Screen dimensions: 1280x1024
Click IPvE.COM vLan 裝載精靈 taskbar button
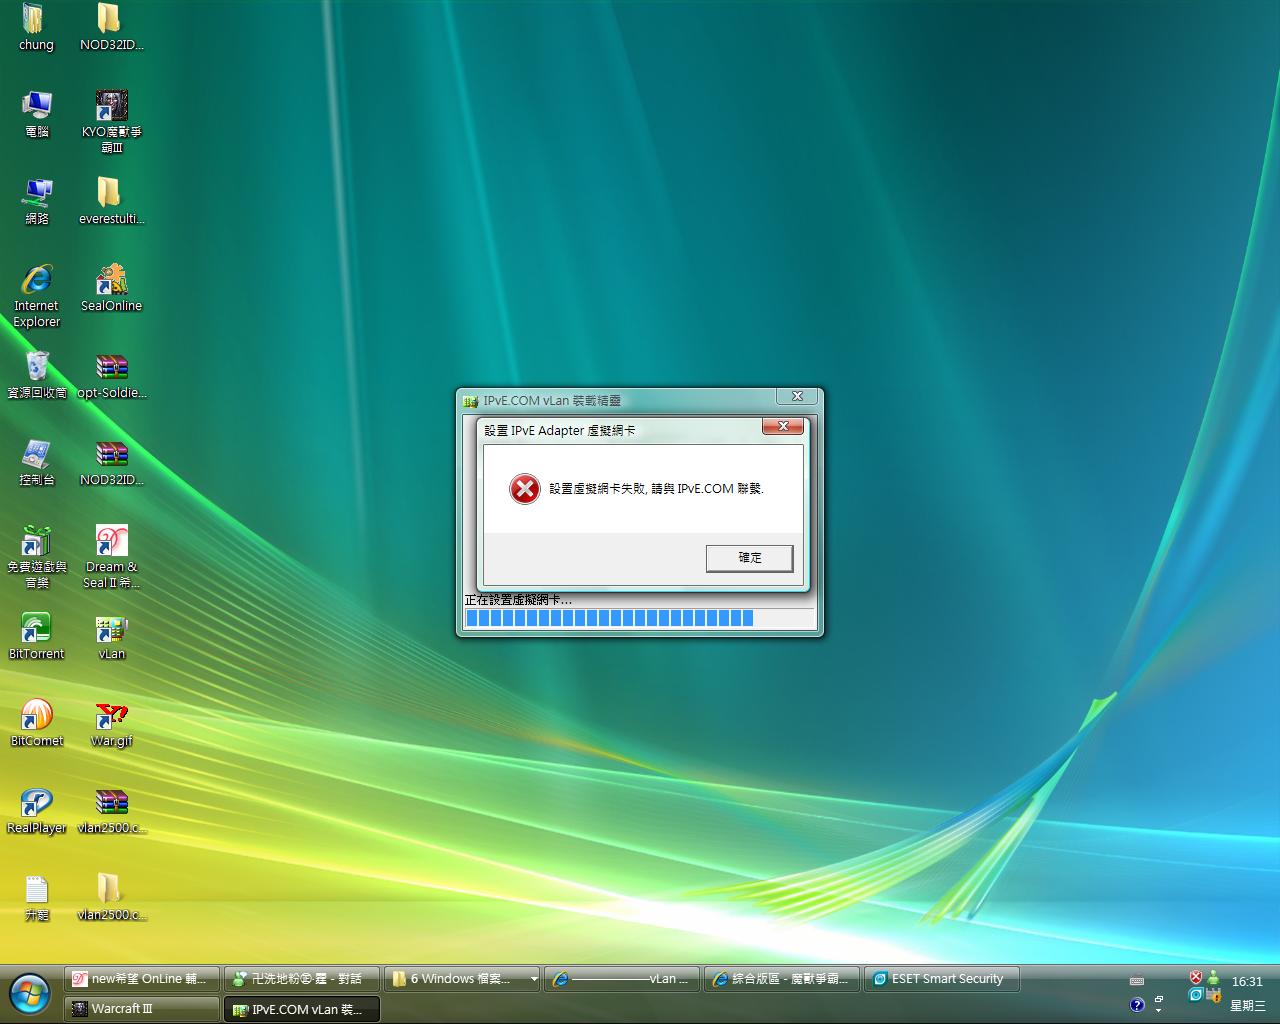302,1009
